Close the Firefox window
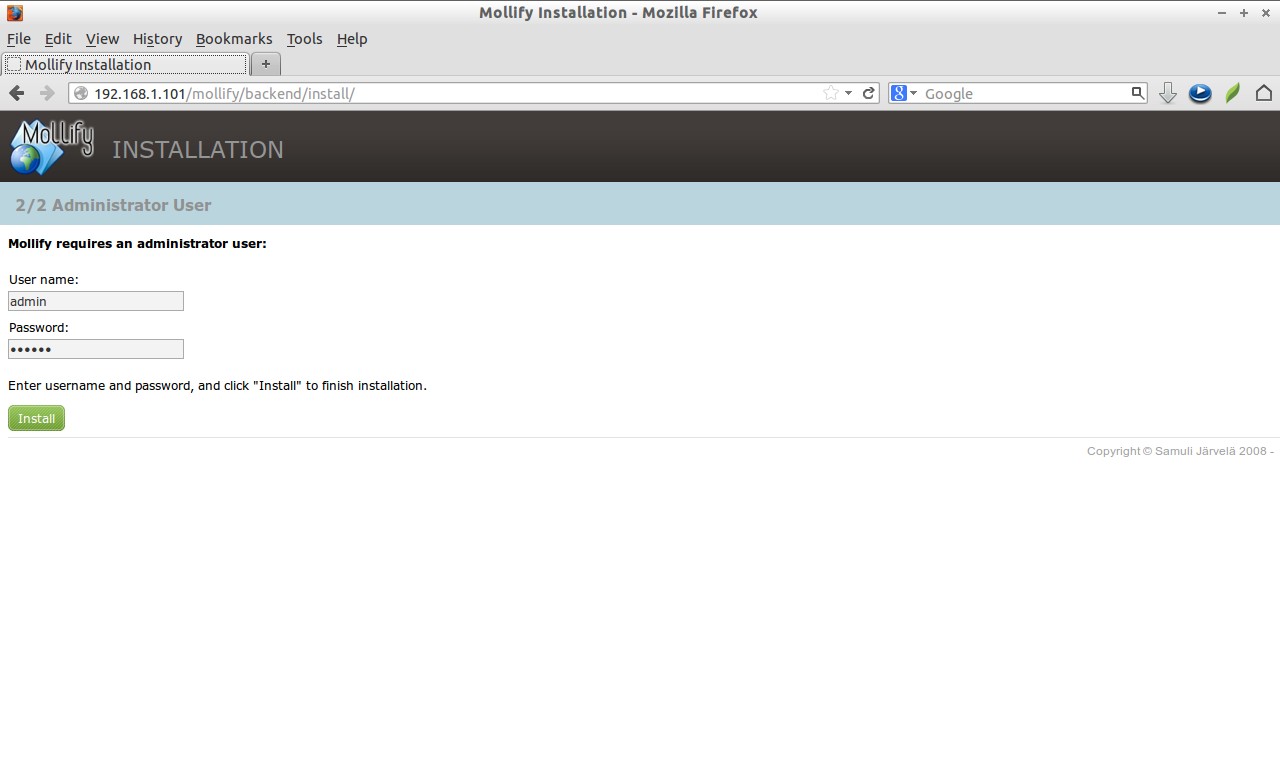Screen dimensions: 1280x776 click(x=1265, y=13)
